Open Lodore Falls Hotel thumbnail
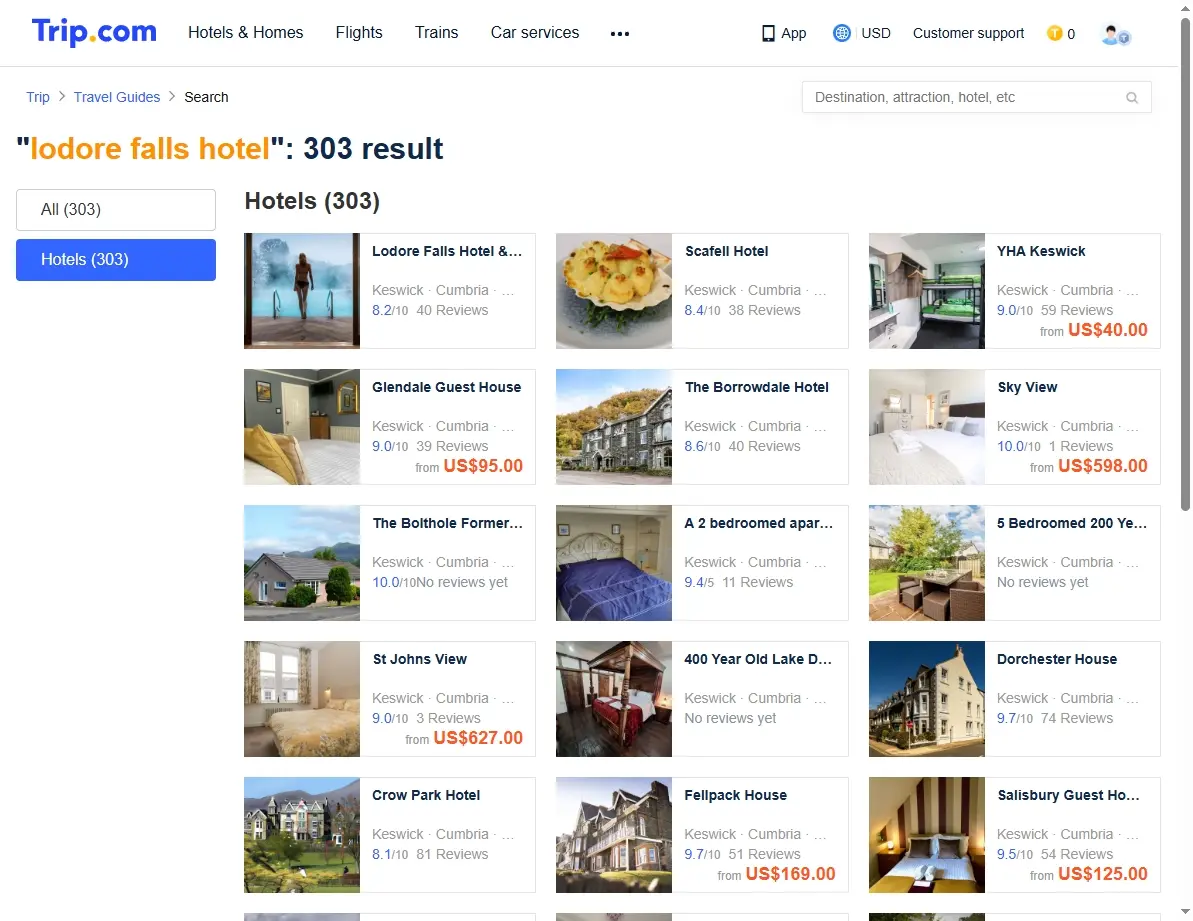 coord(302,291)
